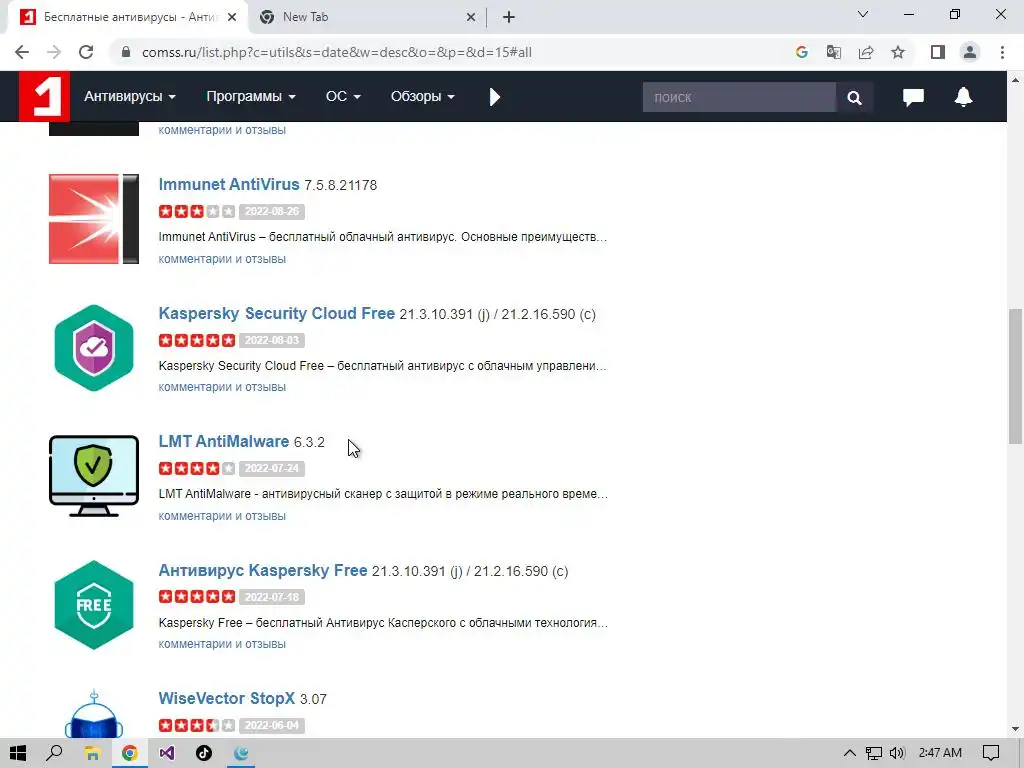Translate this page icon
The width and height of the screenshot is (1024, 768).
point(834,52)
